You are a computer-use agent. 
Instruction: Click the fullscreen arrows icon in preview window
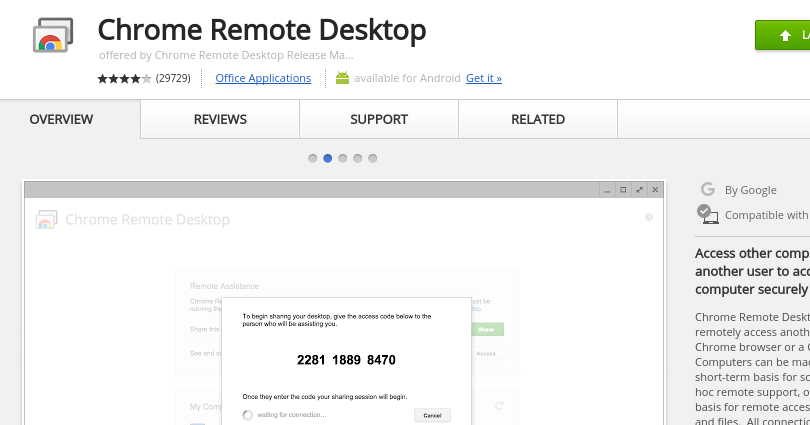pyautogui.click(x=639, y=190)
